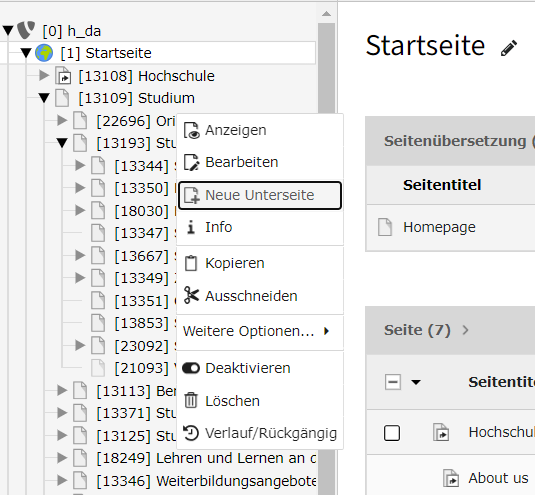Screen dimensions: 535x495
Task: Choose Neue Unterseite from context menu
Action: [x=260, y=195]
